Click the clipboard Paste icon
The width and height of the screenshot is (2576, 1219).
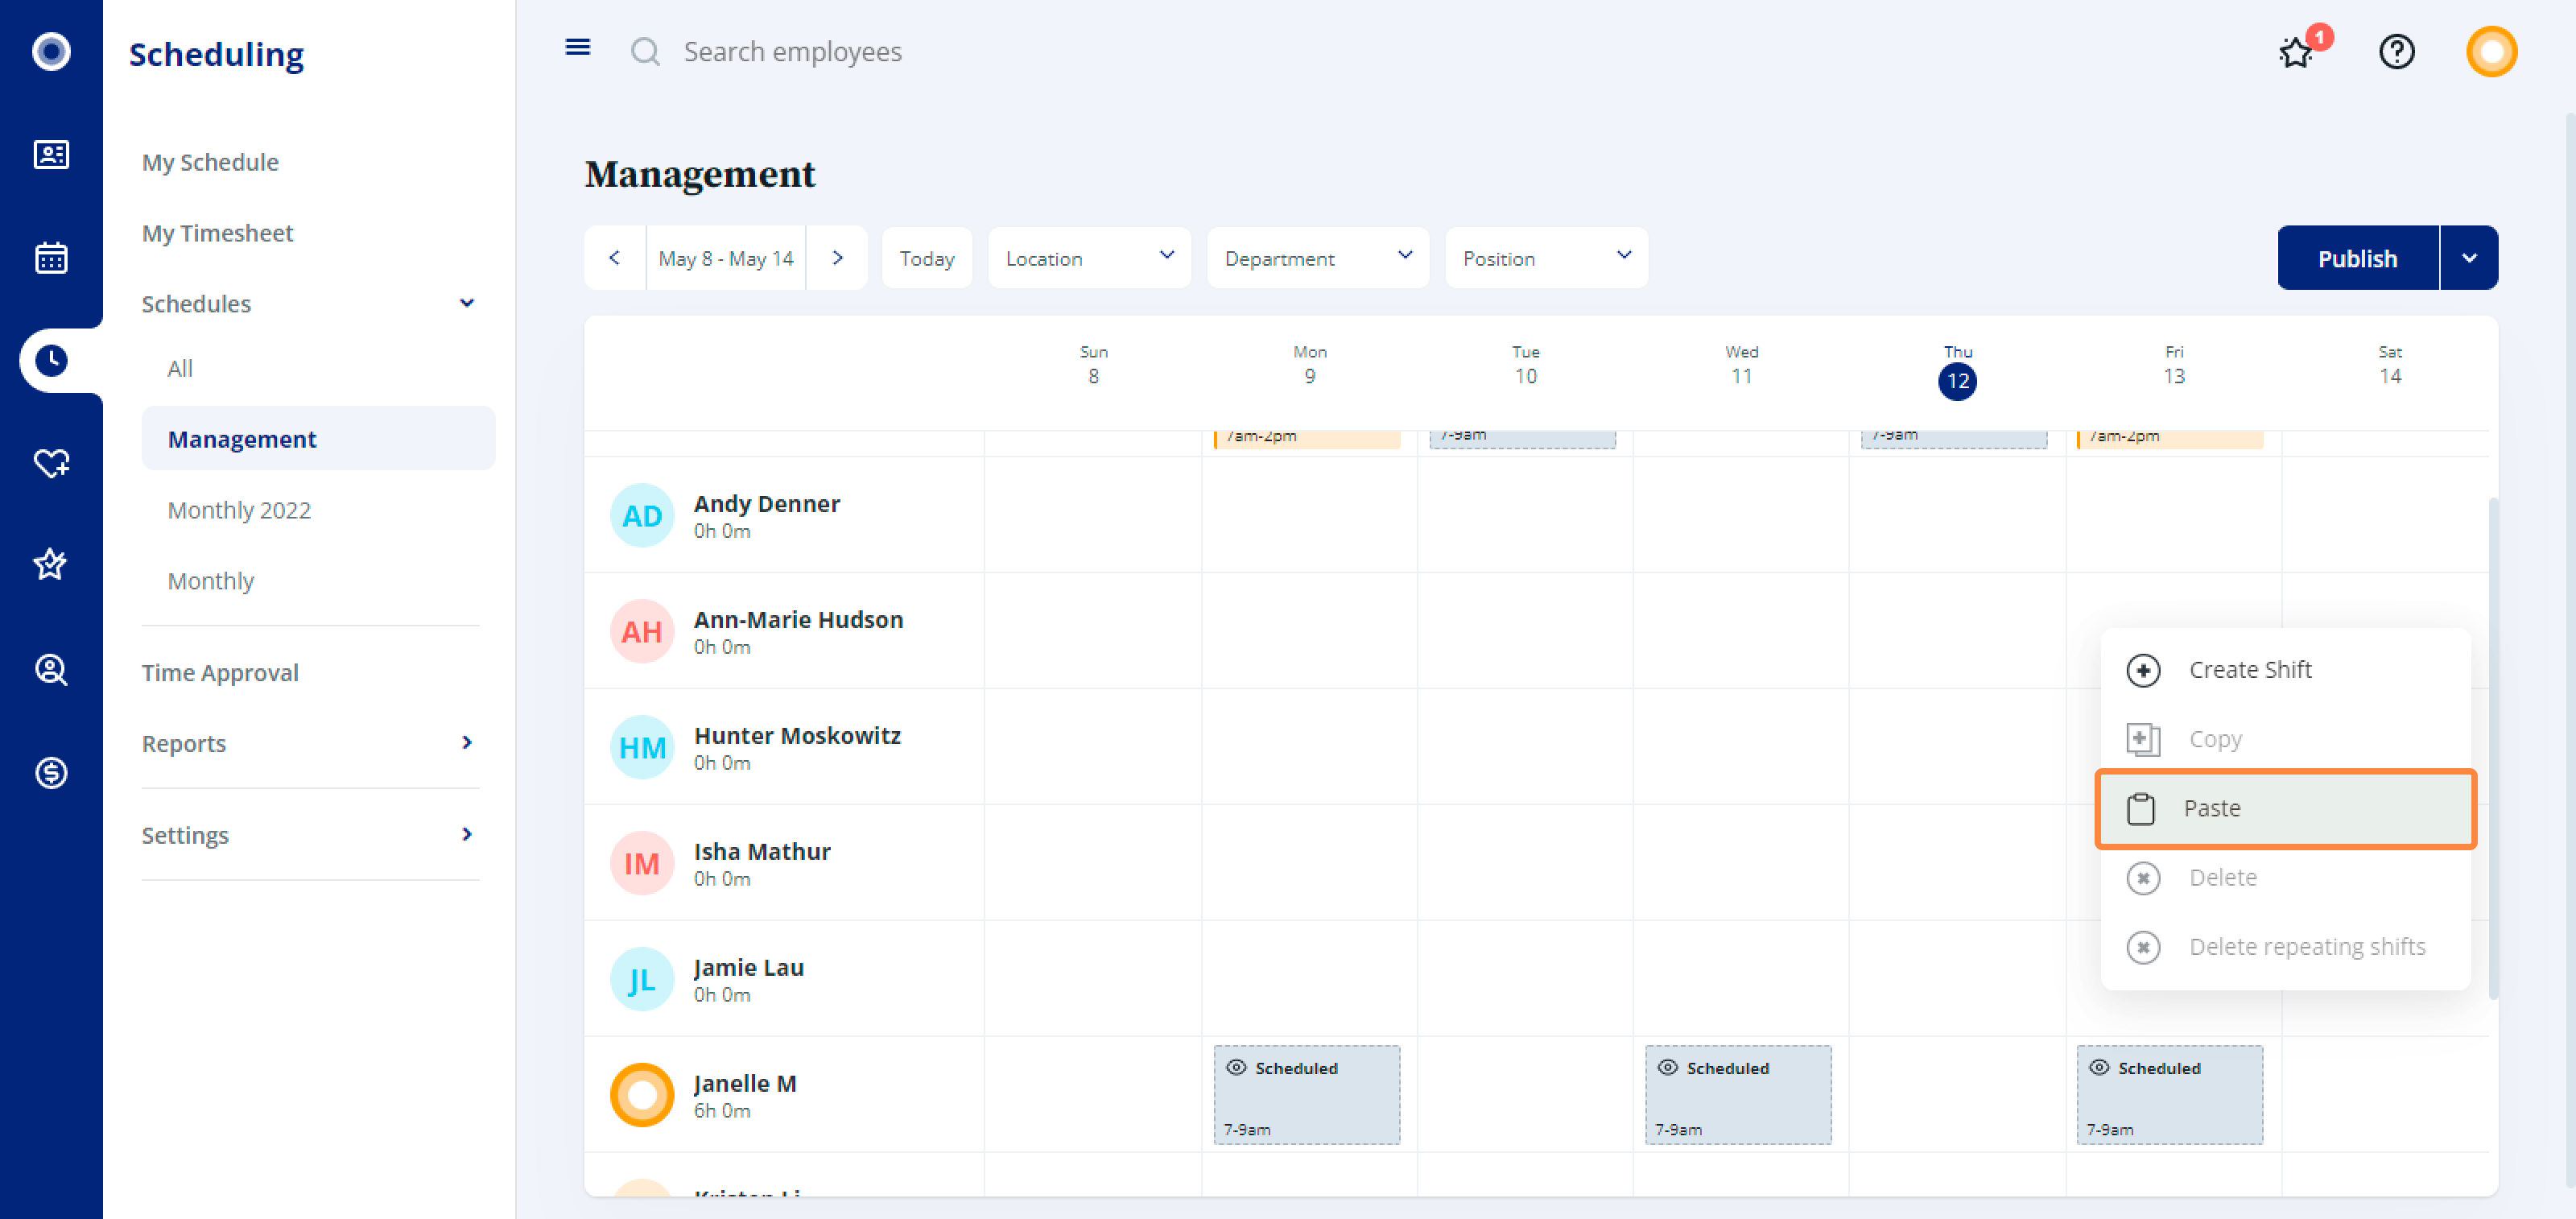coord(2140,809)
